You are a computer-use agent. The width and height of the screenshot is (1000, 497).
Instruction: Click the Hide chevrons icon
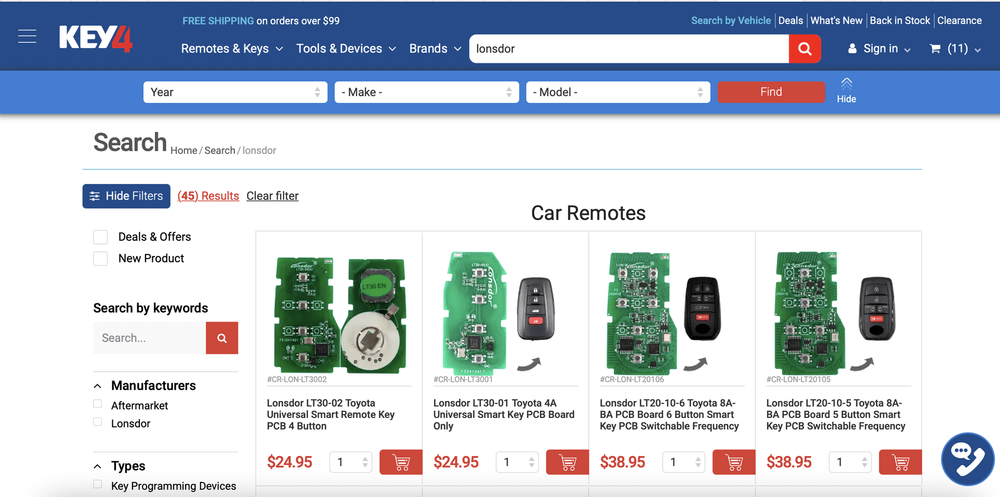pyautogui.click(x=846, y=84)
